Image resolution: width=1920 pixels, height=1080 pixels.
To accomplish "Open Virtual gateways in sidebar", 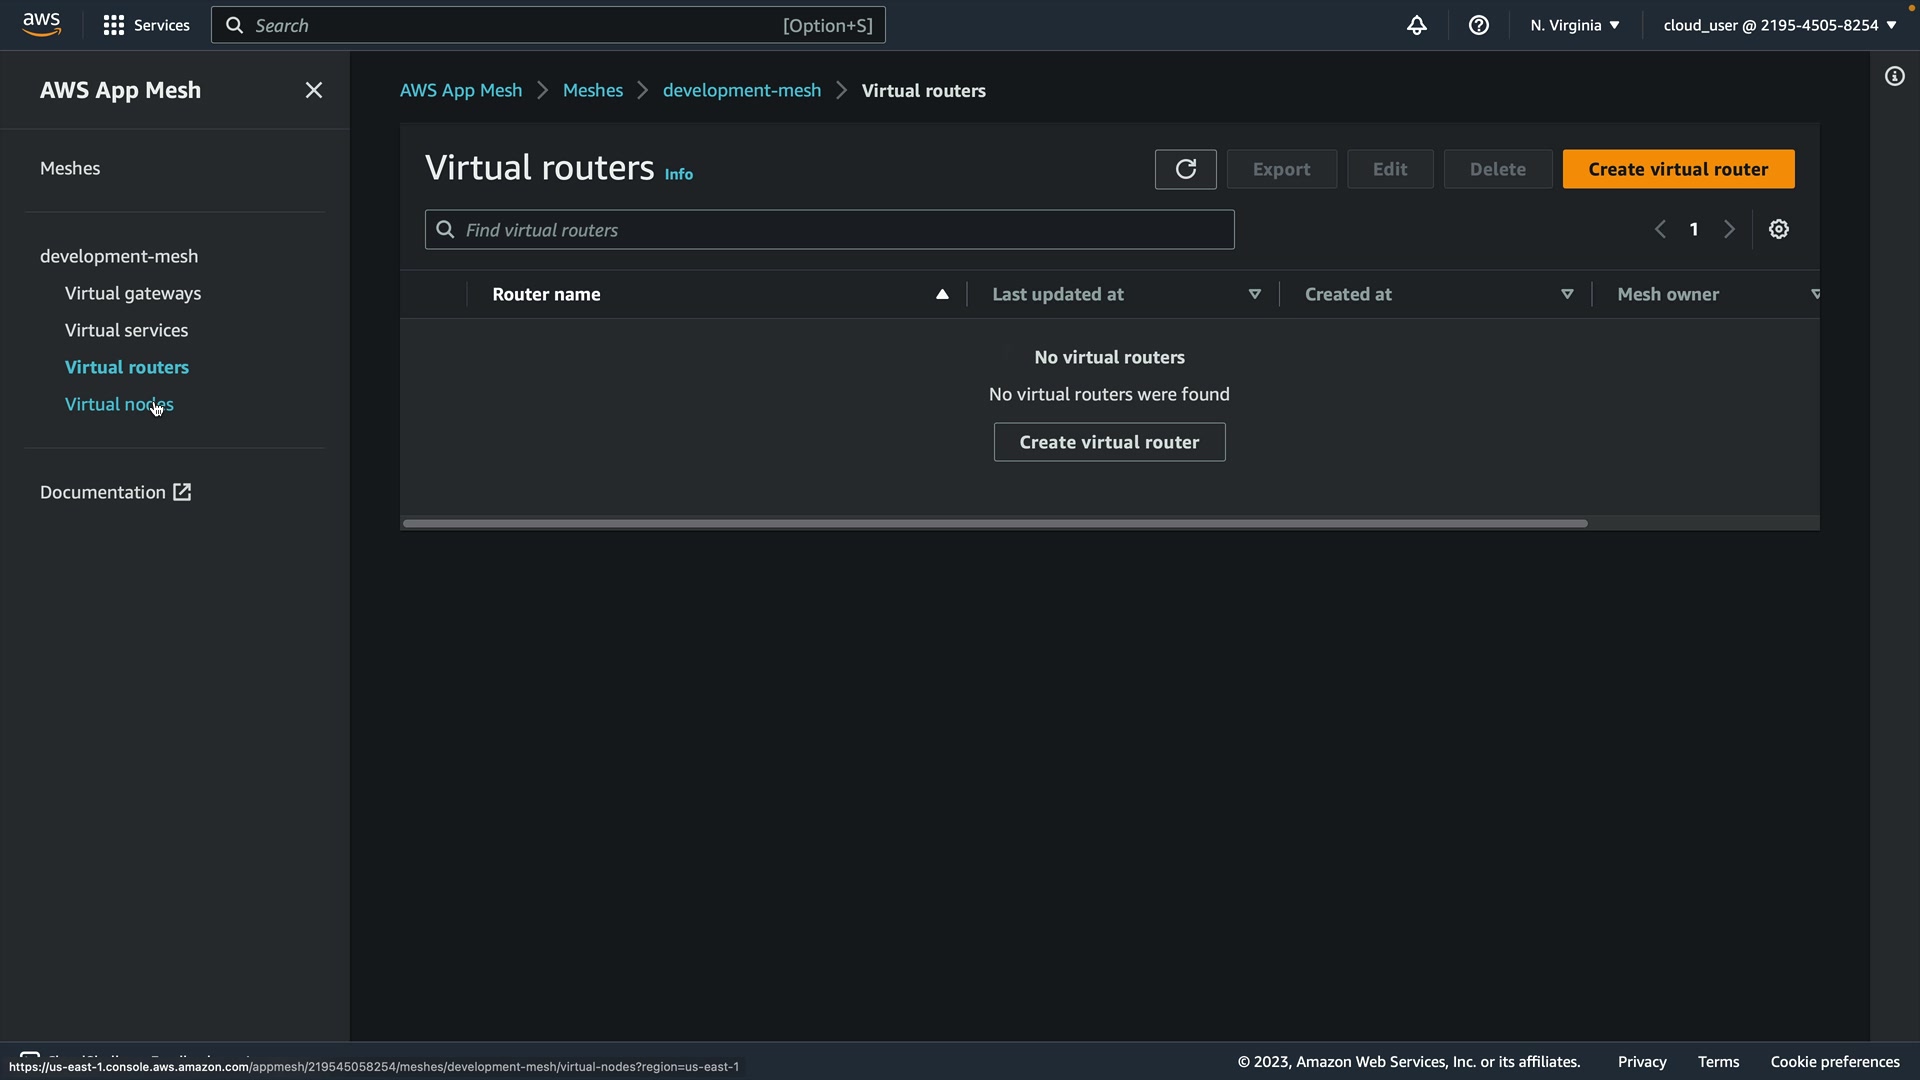I will (x=133, y=293).
